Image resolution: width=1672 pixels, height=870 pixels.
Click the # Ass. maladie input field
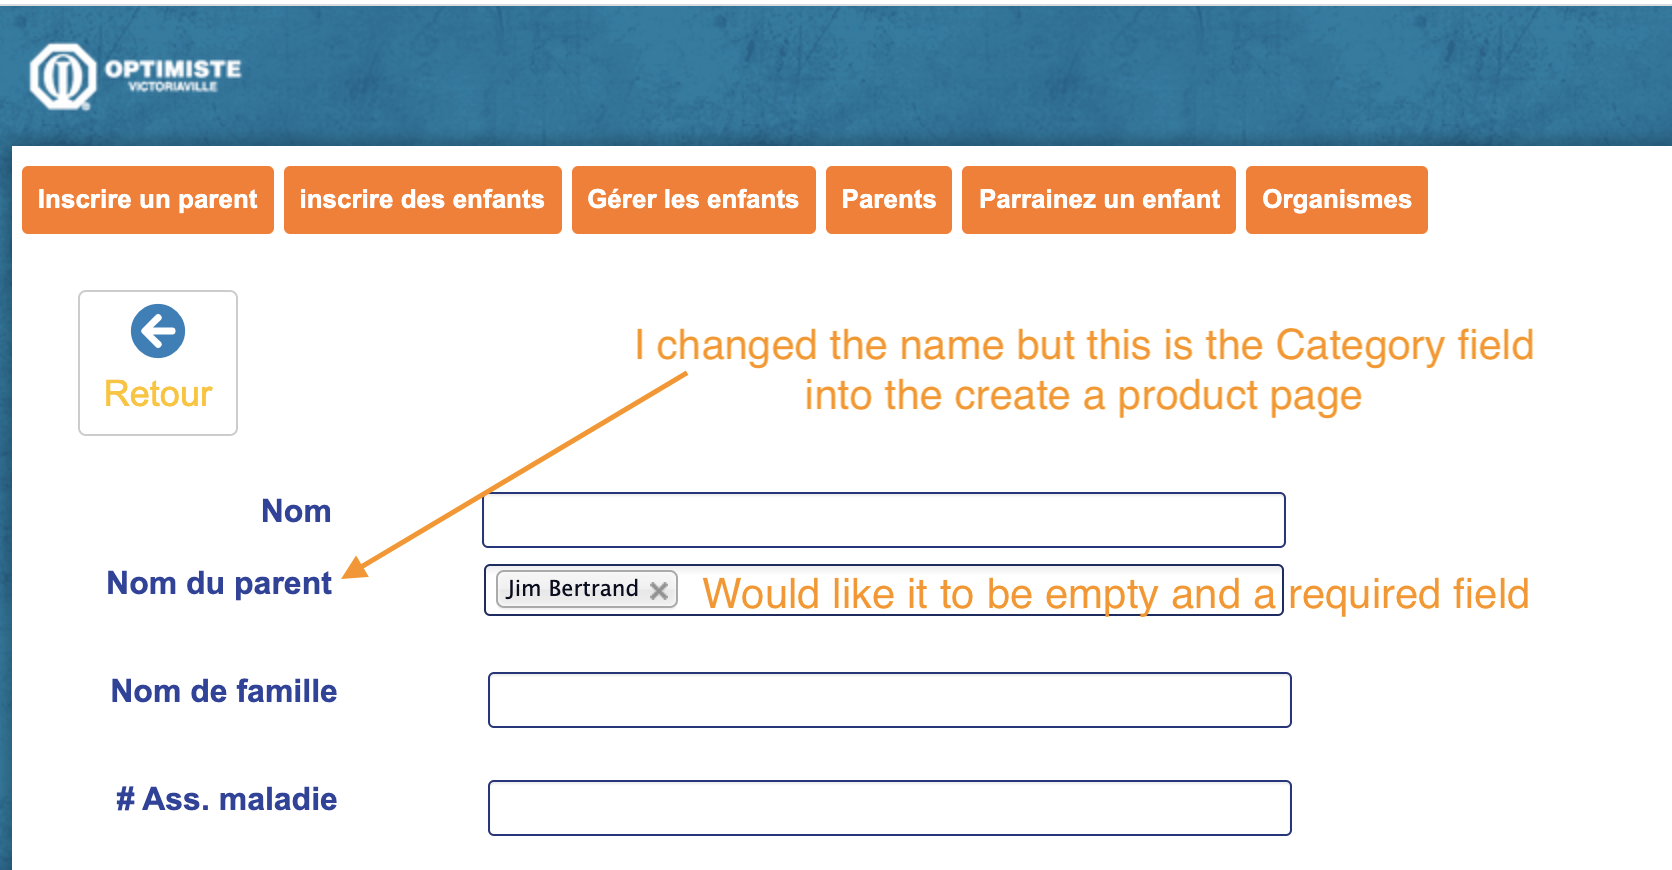(889, 808)
